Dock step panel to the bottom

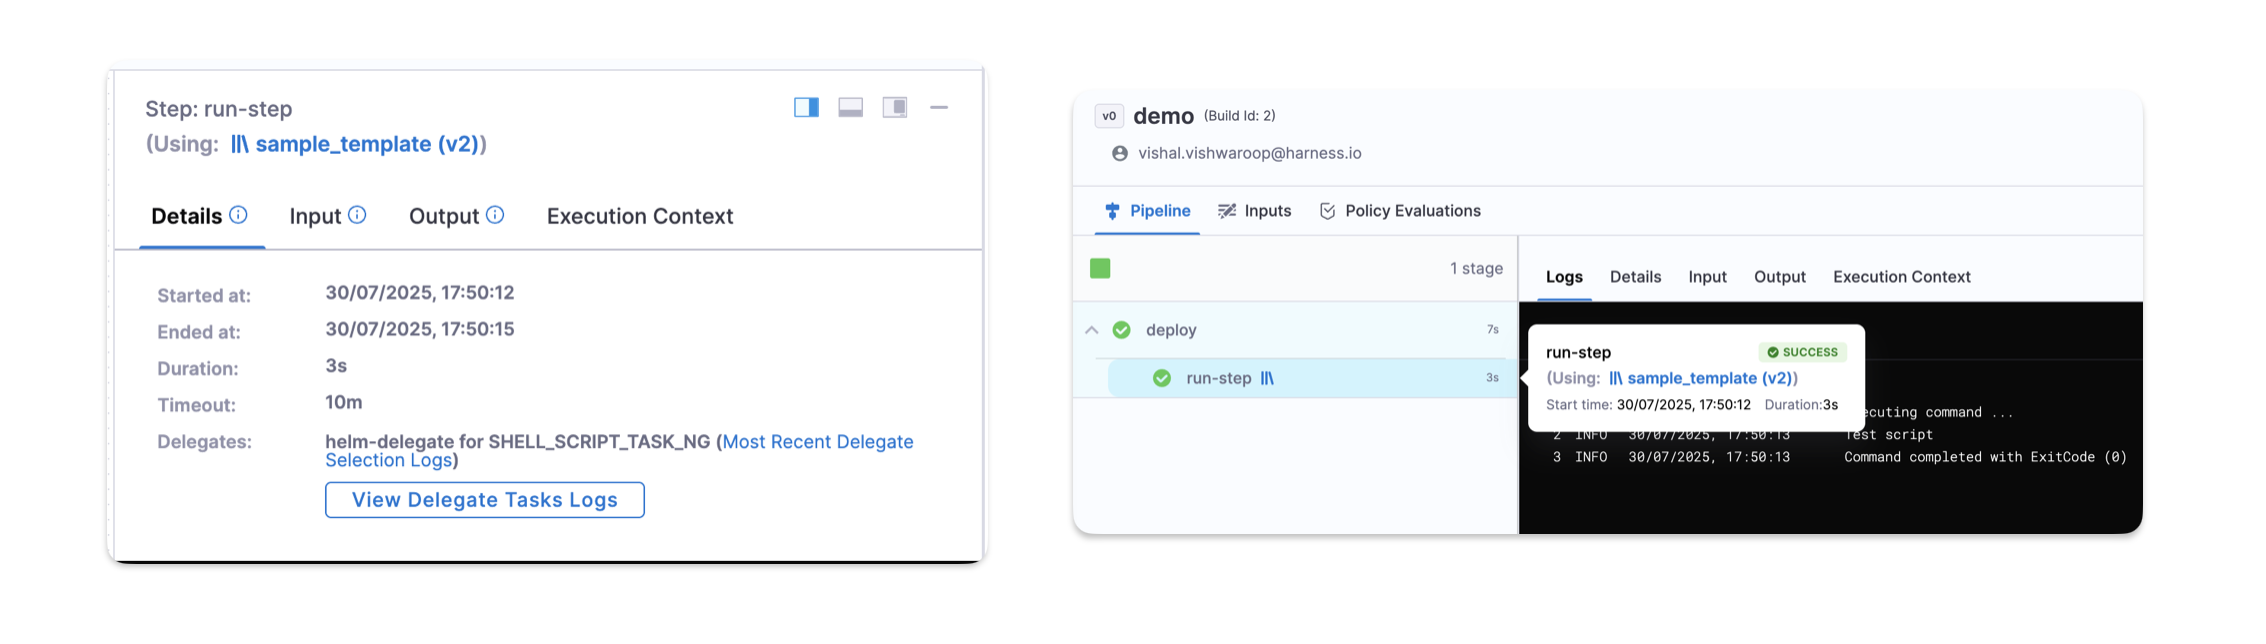[850, 108]
